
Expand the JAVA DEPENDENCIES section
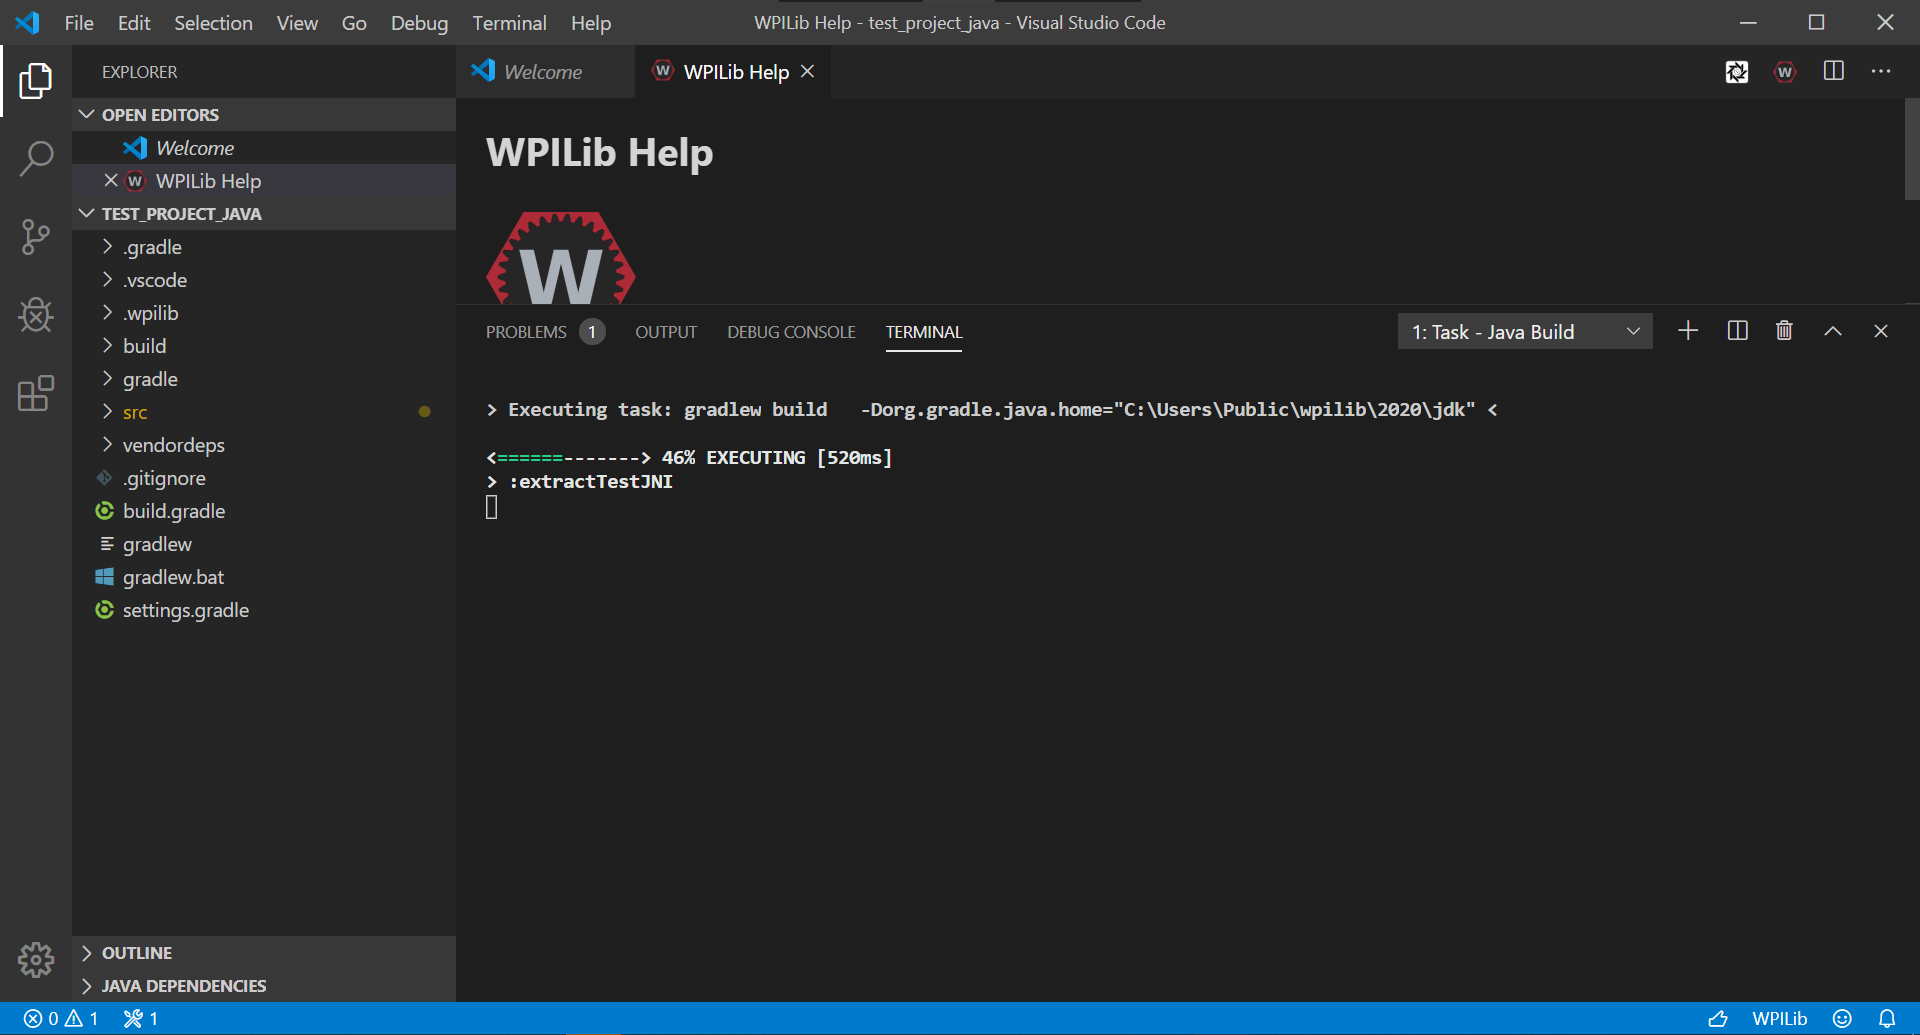[264, 986]
